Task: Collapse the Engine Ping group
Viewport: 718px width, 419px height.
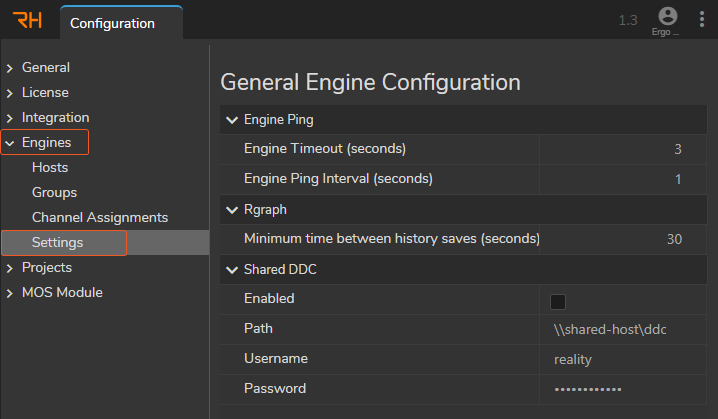Action: (232, 120)
